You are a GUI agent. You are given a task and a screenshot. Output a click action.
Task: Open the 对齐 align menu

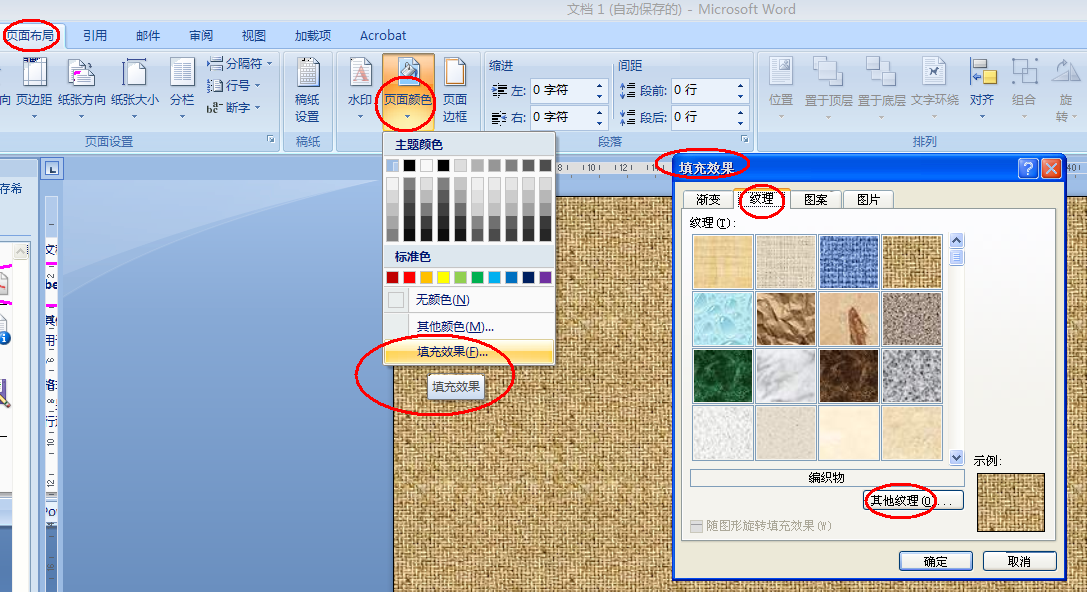982,89
